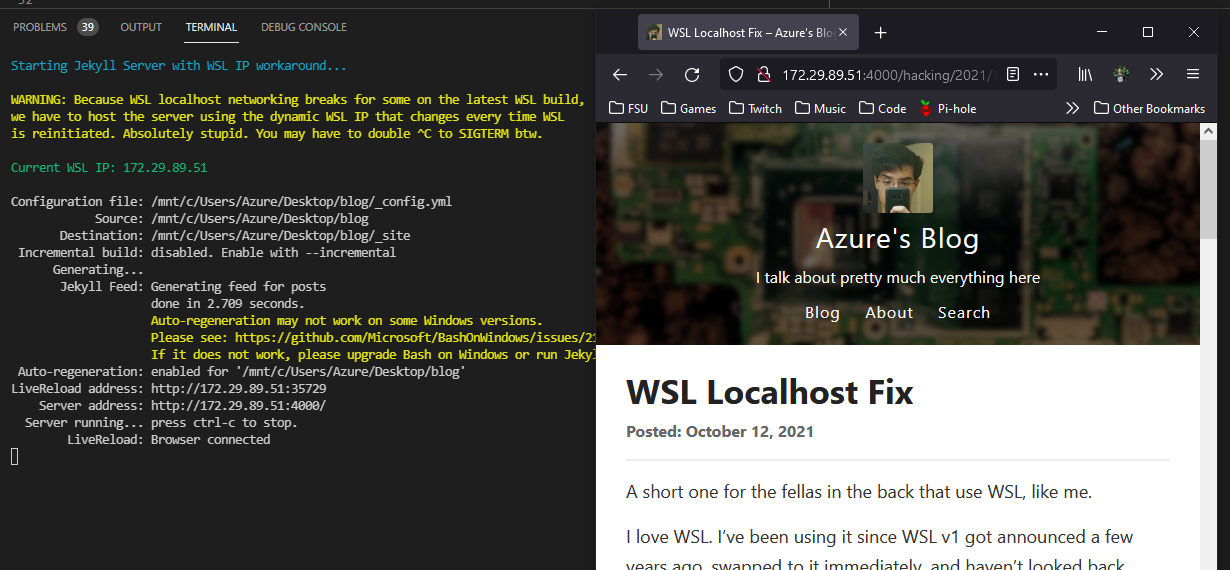Close the WSL Localhost Fix tab
Image resolution: width=1230 pixels, height=570 pixels.
click(x=843, y=33)
